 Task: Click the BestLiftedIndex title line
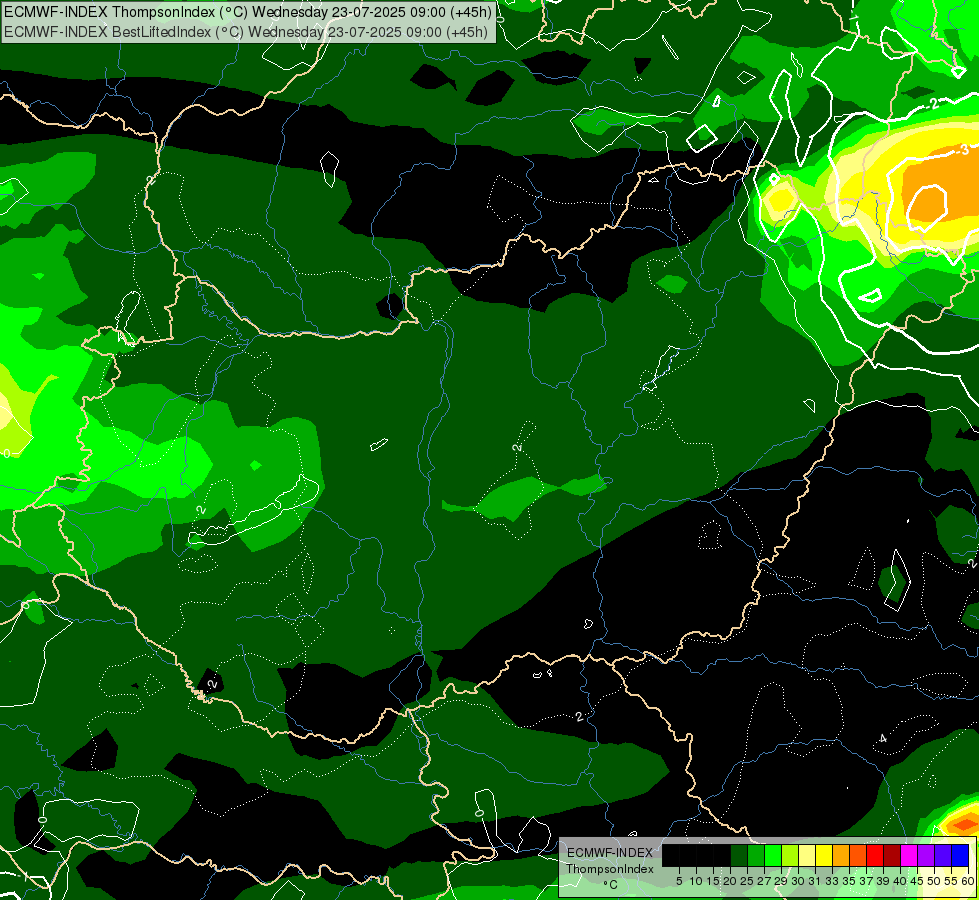click(246, 32)
